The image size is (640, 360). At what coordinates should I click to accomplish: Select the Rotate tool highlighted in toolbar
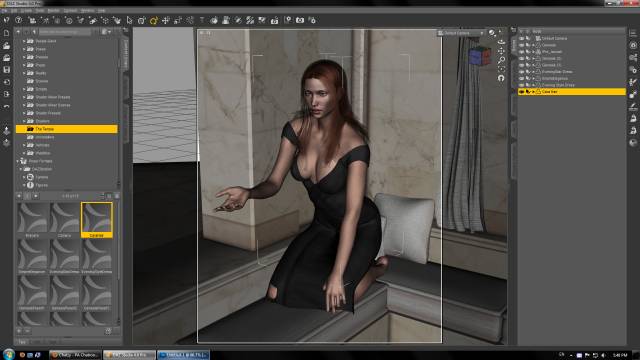coord(154,20)
